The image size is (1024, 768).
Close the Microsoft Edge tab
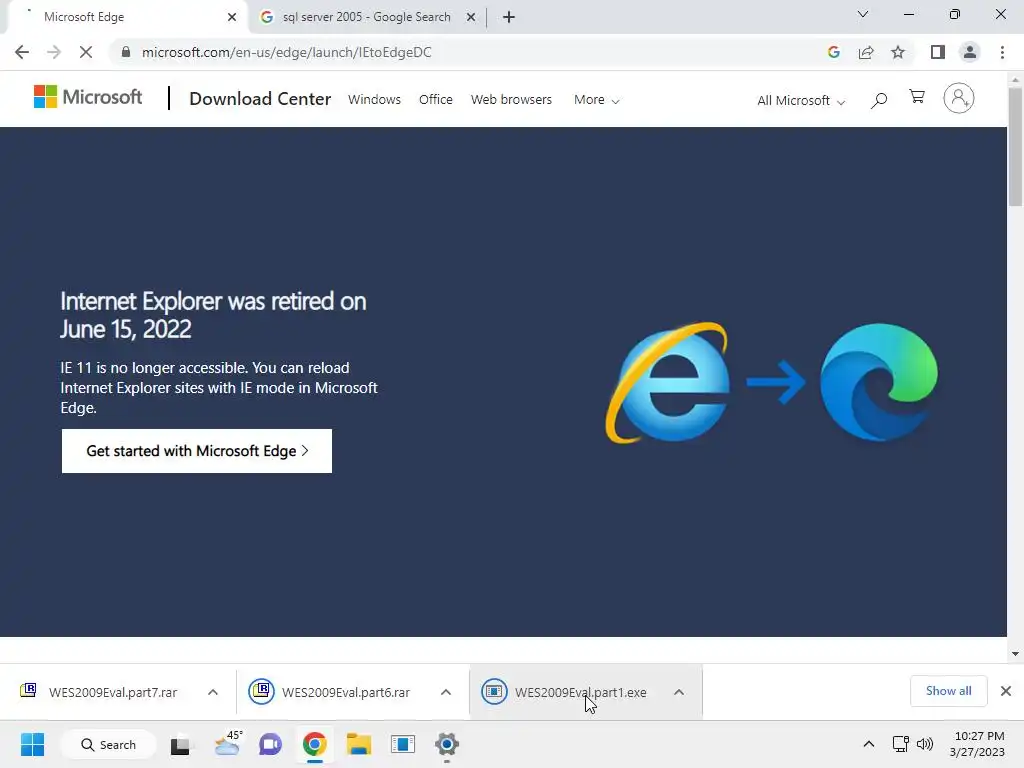point(232,17)
